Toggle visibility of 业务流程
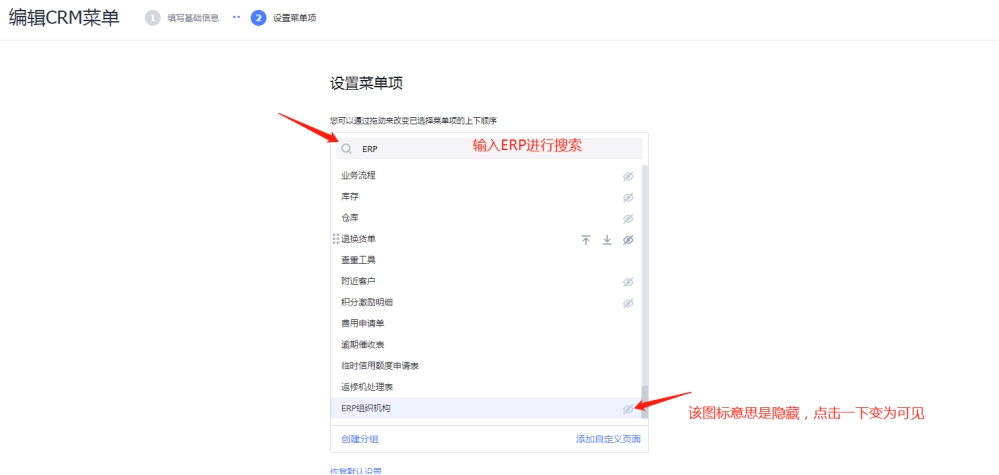Screen dimensions: 999x475 pyautogui.click(x=628, y=176)
